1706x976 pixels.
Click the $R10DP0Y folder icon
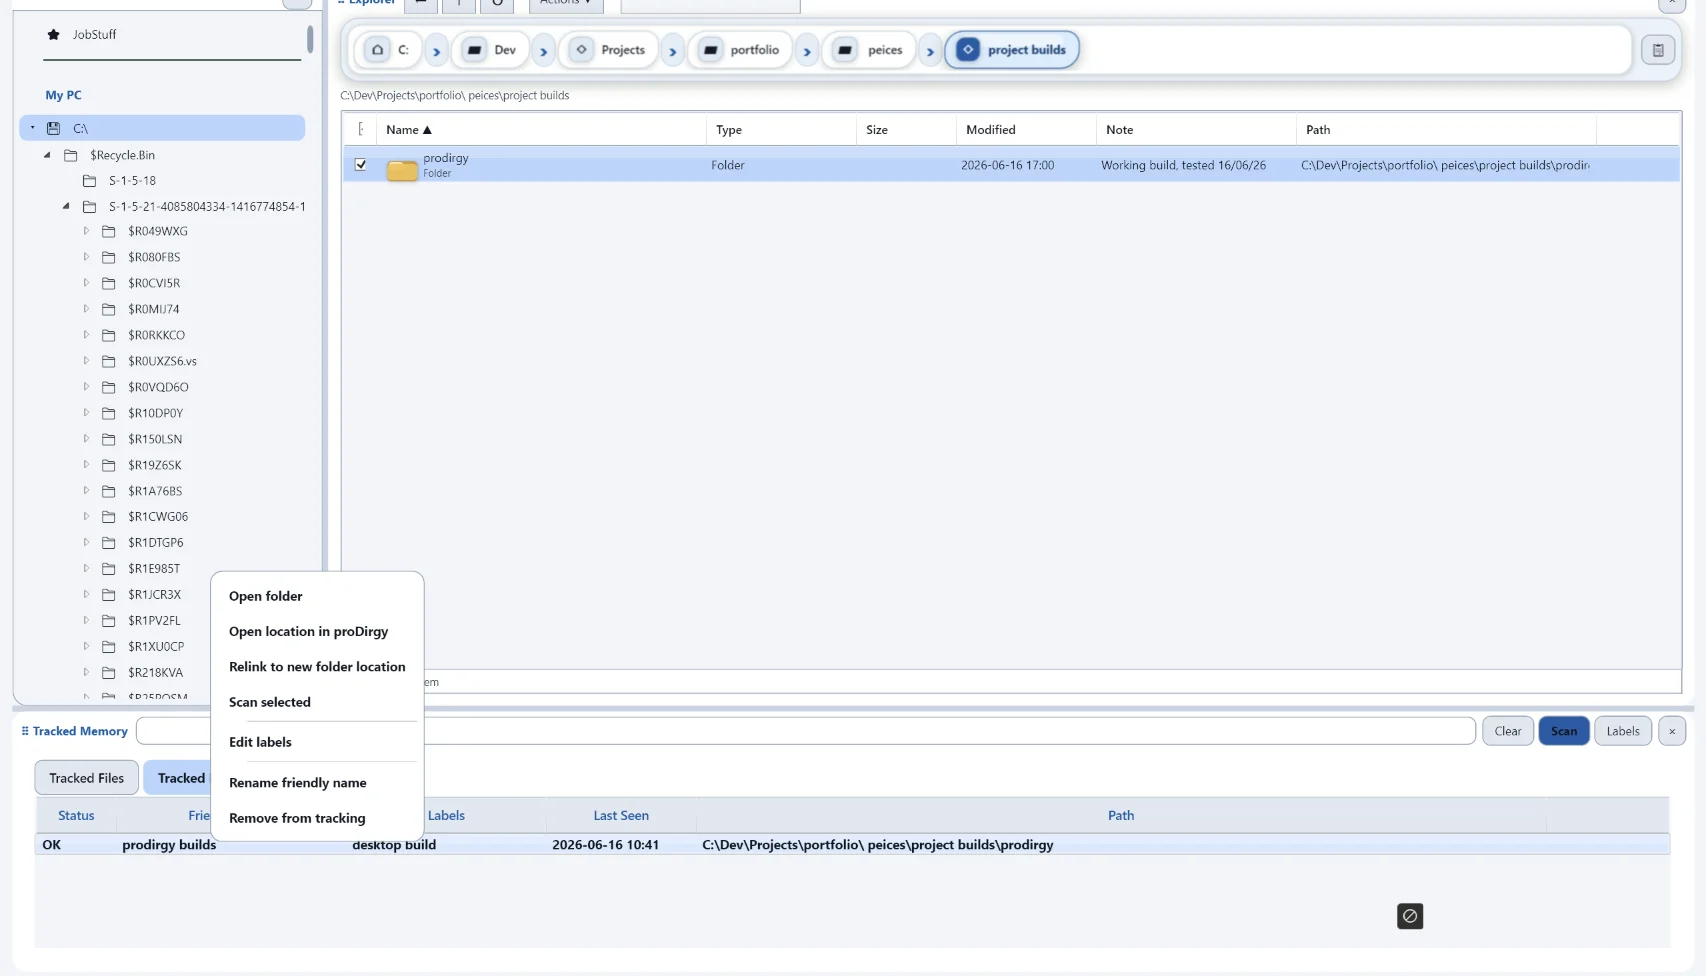(x=109, y=413)
